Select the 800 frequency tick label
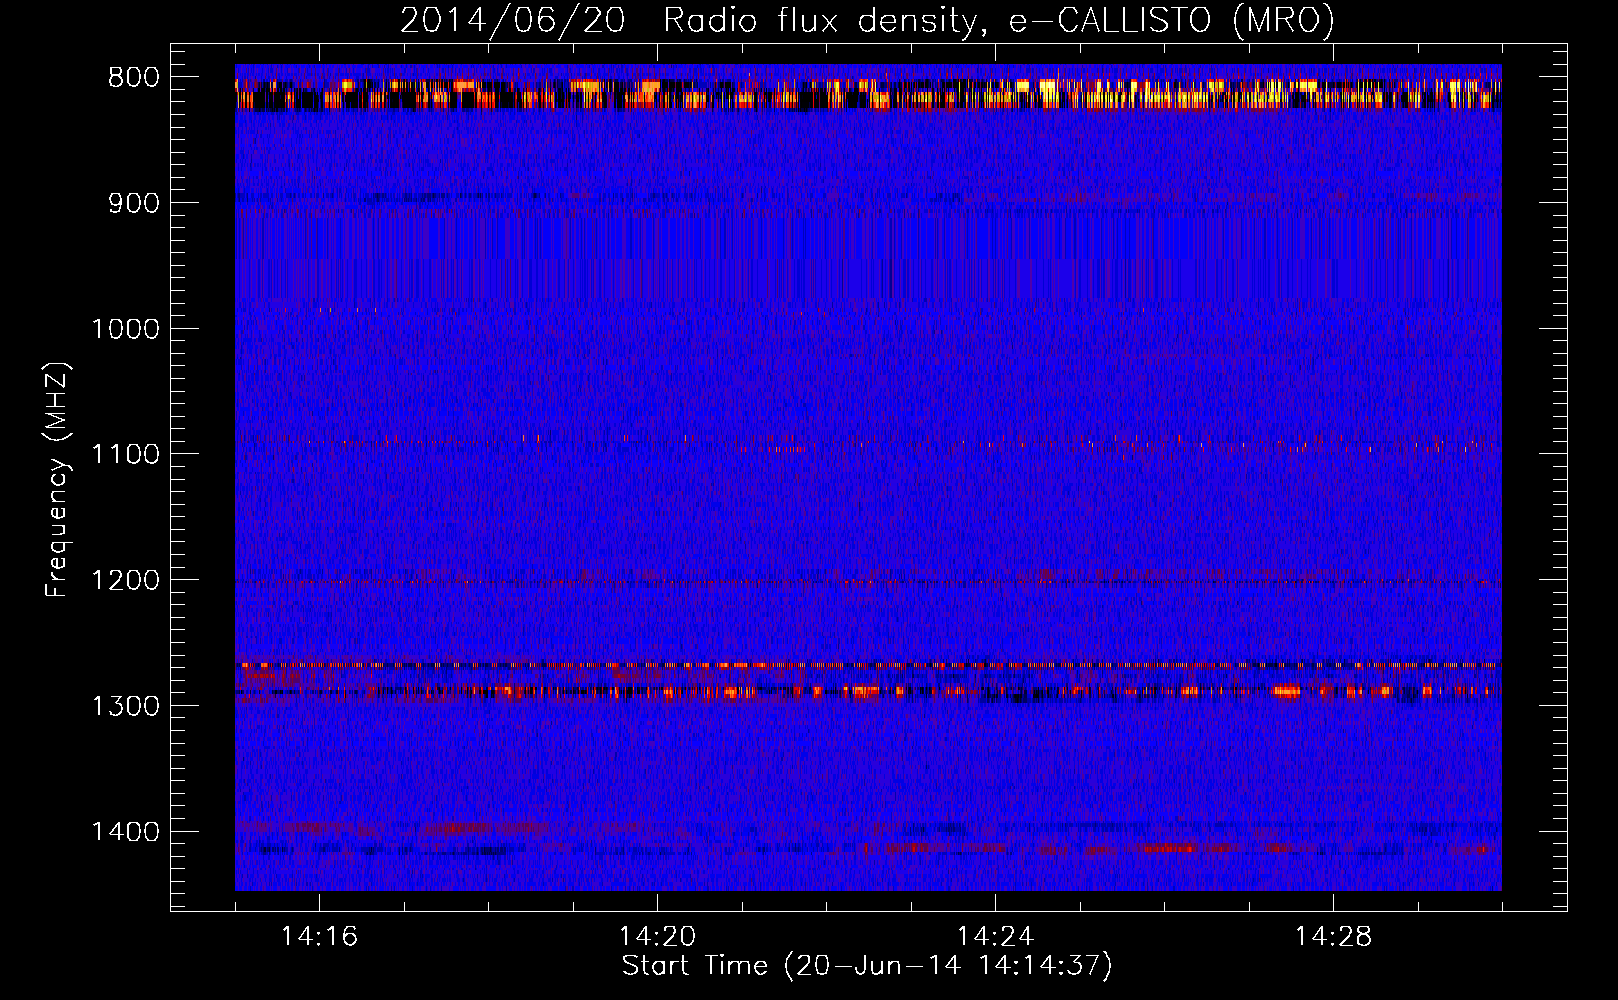 134,77
